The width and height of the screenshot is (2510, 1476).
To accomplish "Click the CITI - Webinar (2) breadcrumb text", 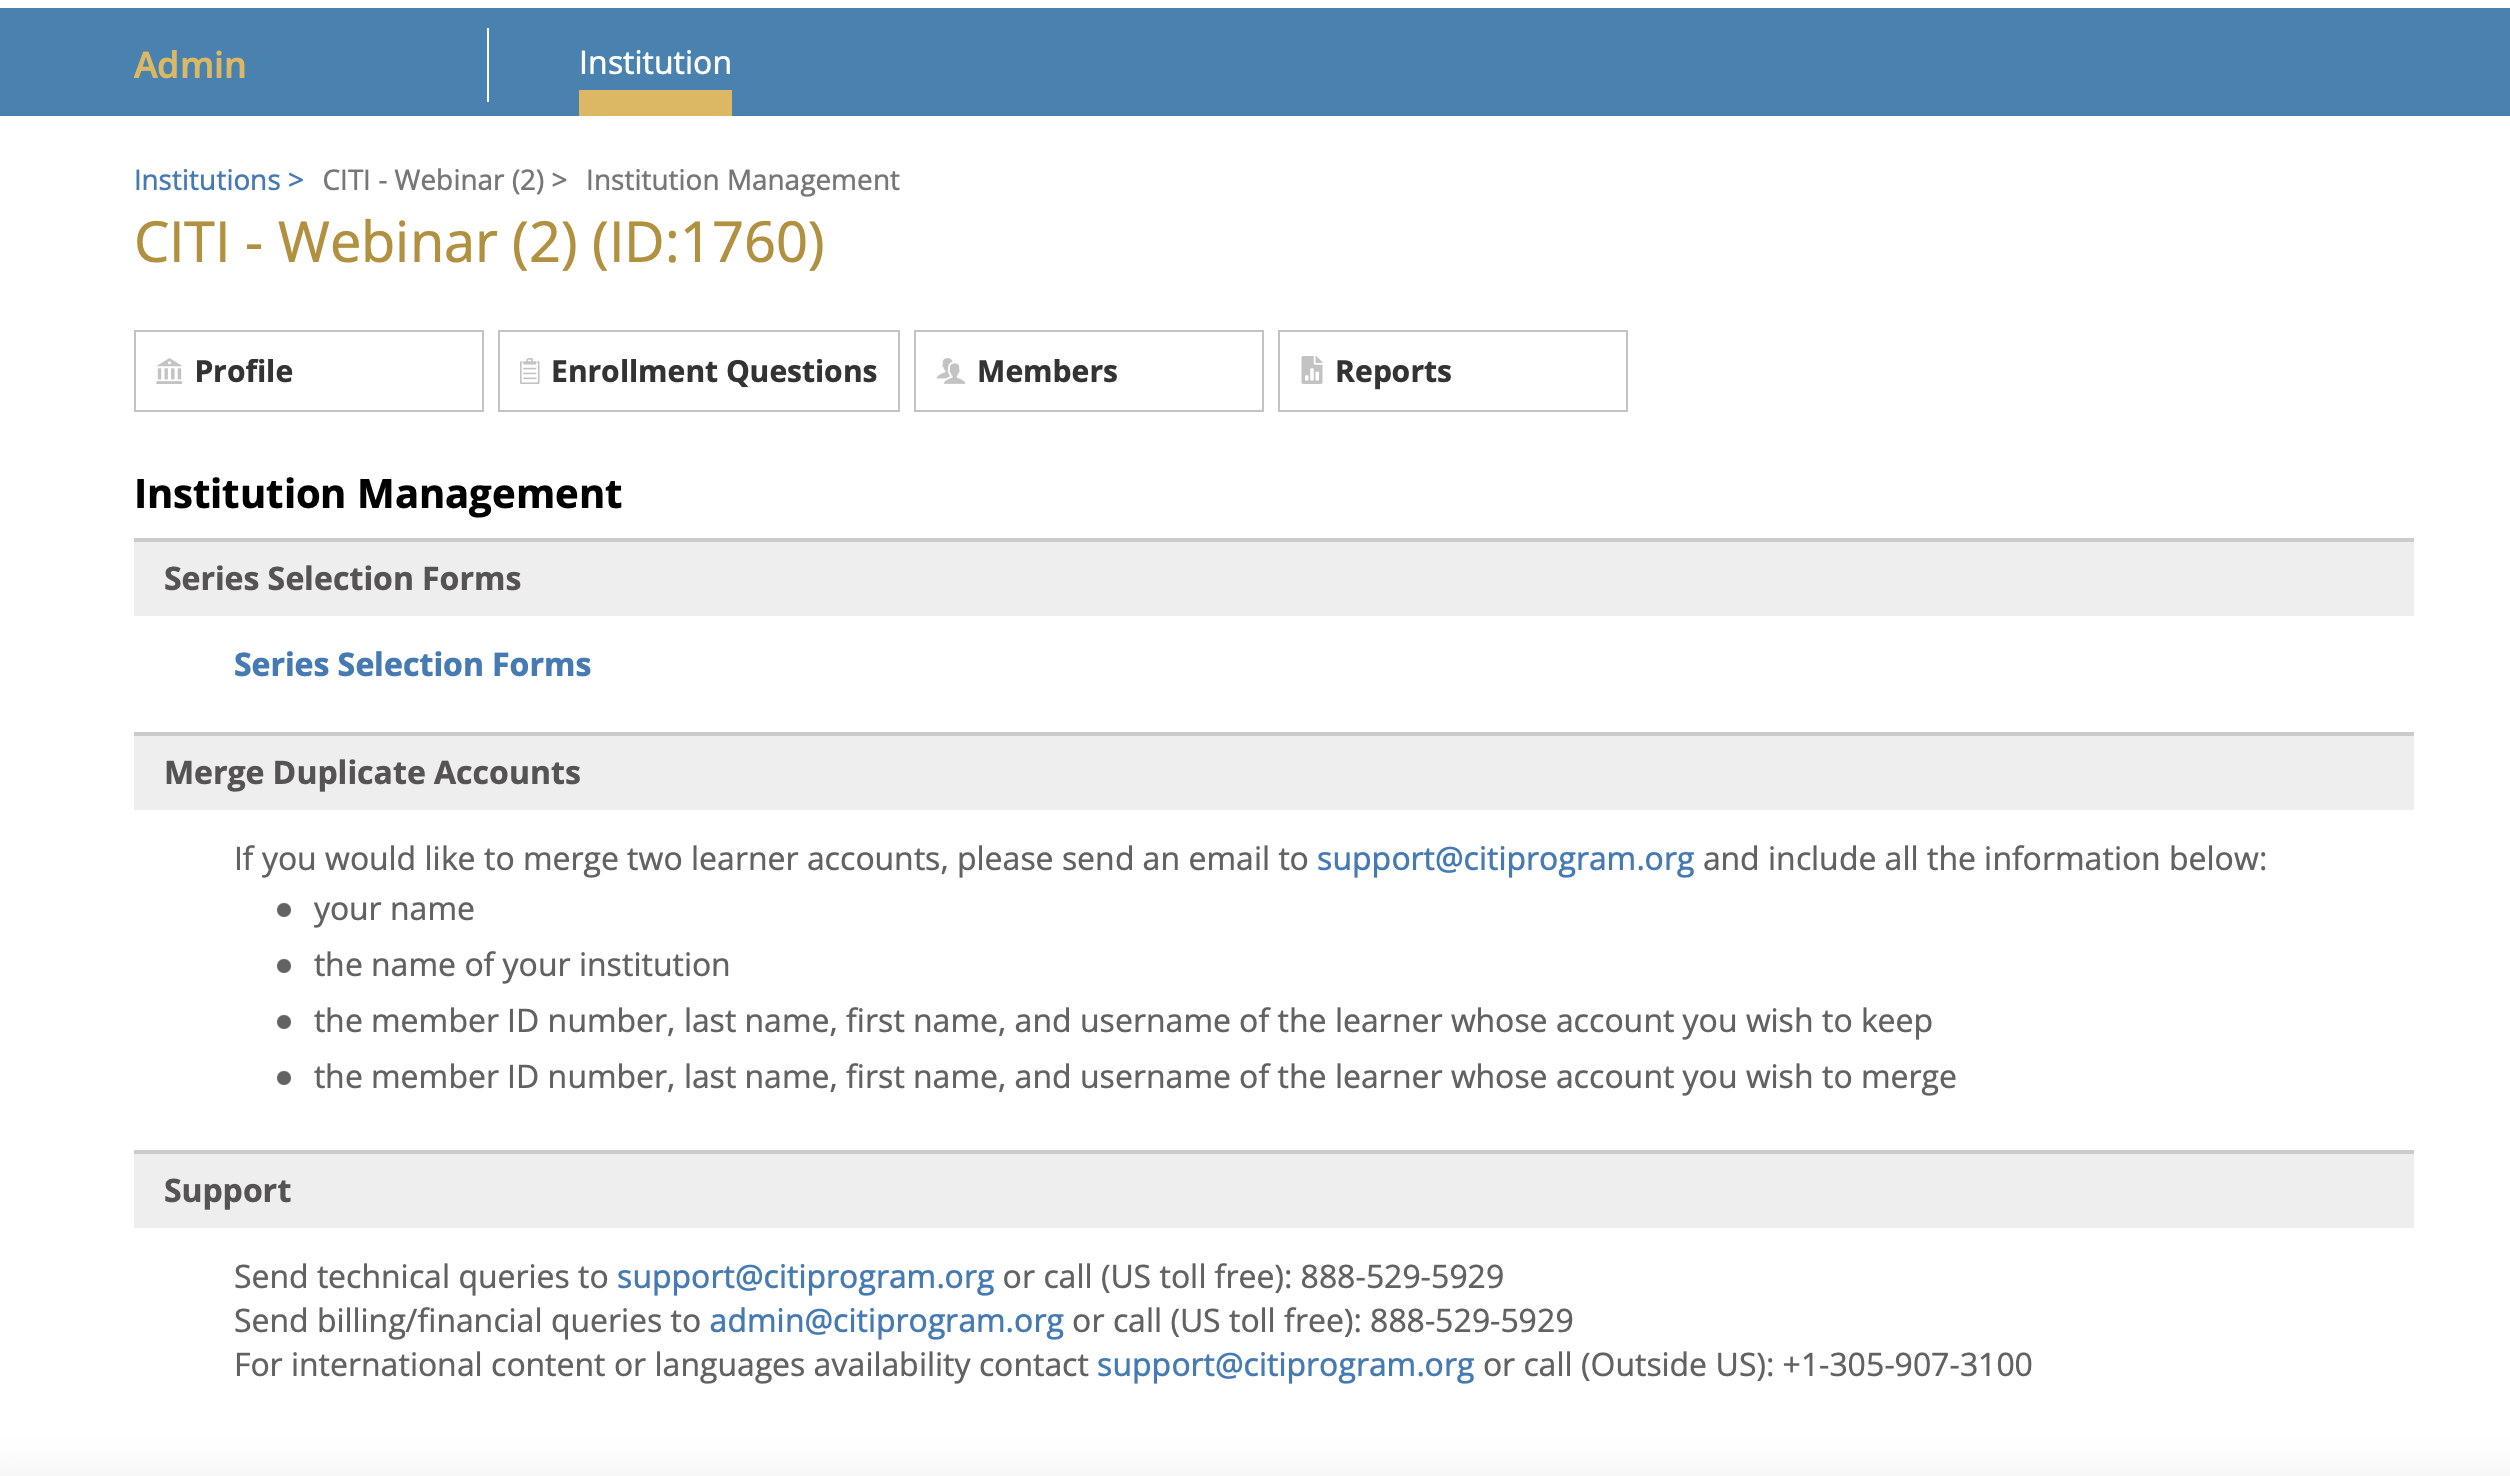I will coord(433,180).
